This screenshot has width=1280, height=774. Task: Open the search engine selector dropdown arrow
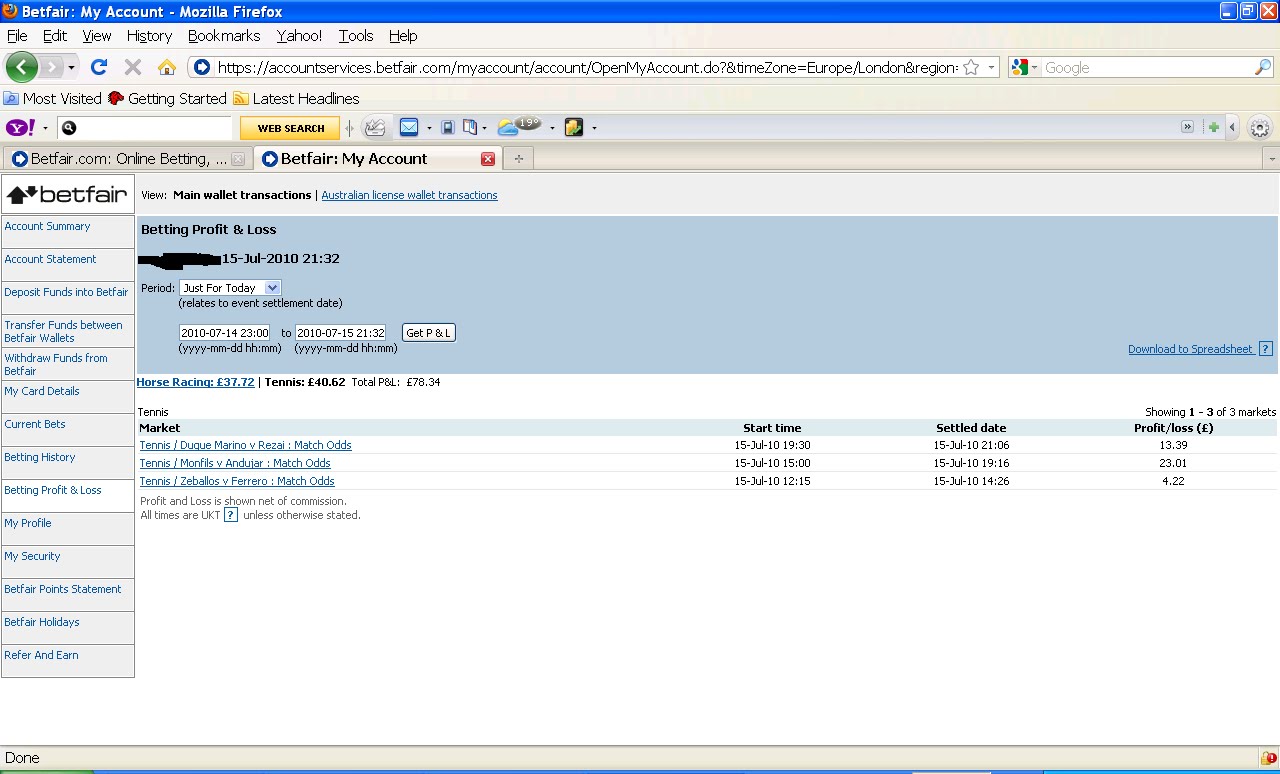pos(1035,67)
